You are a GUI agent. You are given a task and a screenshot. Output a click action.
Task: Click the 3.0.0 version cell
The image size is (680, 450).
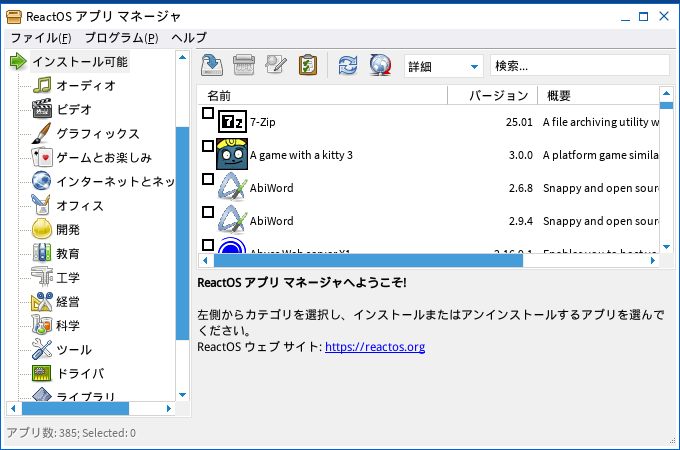pos(520,155)
